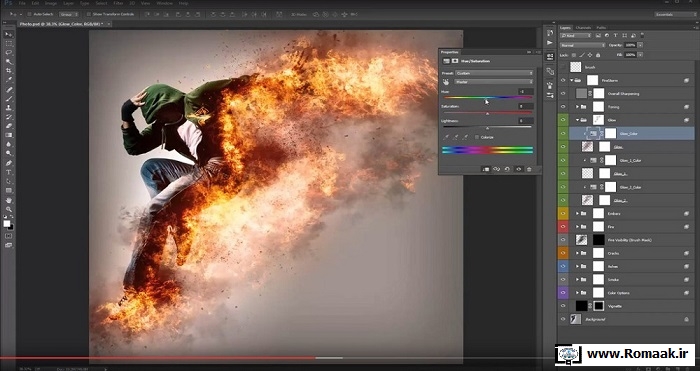Image resolution: width=700 pixels, height=371 pixels.
Task: Open the History panel icon in collapsed dock
Action: pos(550,33)
